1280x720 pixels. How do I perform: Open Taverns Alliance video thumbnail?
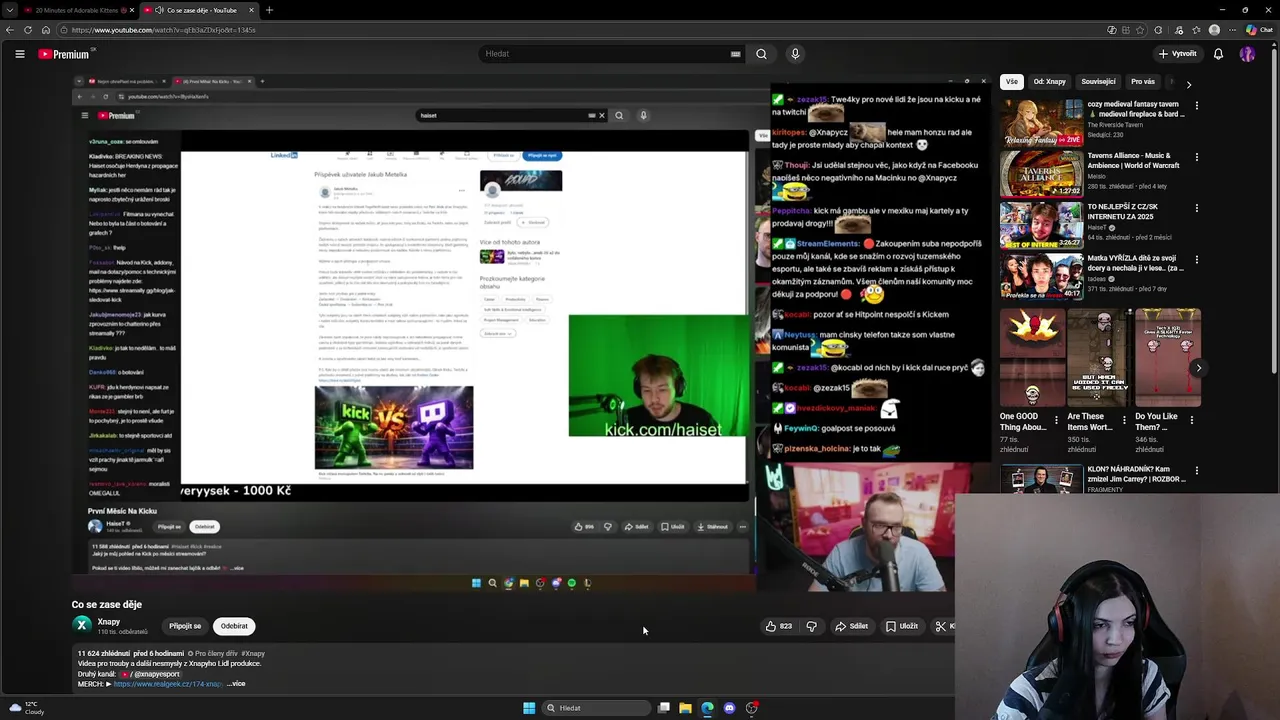(1041, 174)
